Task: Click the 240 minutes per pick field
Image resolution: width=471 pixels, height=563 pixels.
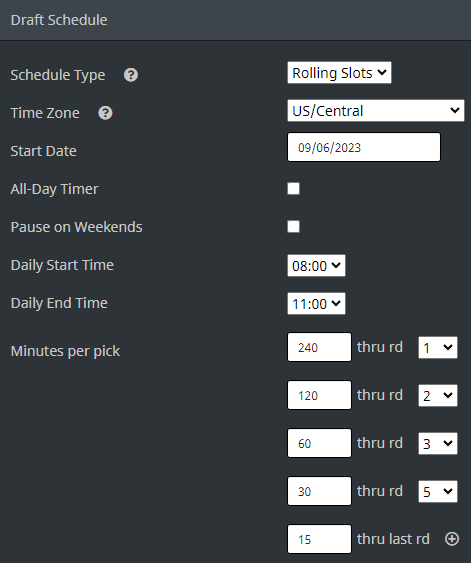Action: pyautogui.click(x=319, y=347)
